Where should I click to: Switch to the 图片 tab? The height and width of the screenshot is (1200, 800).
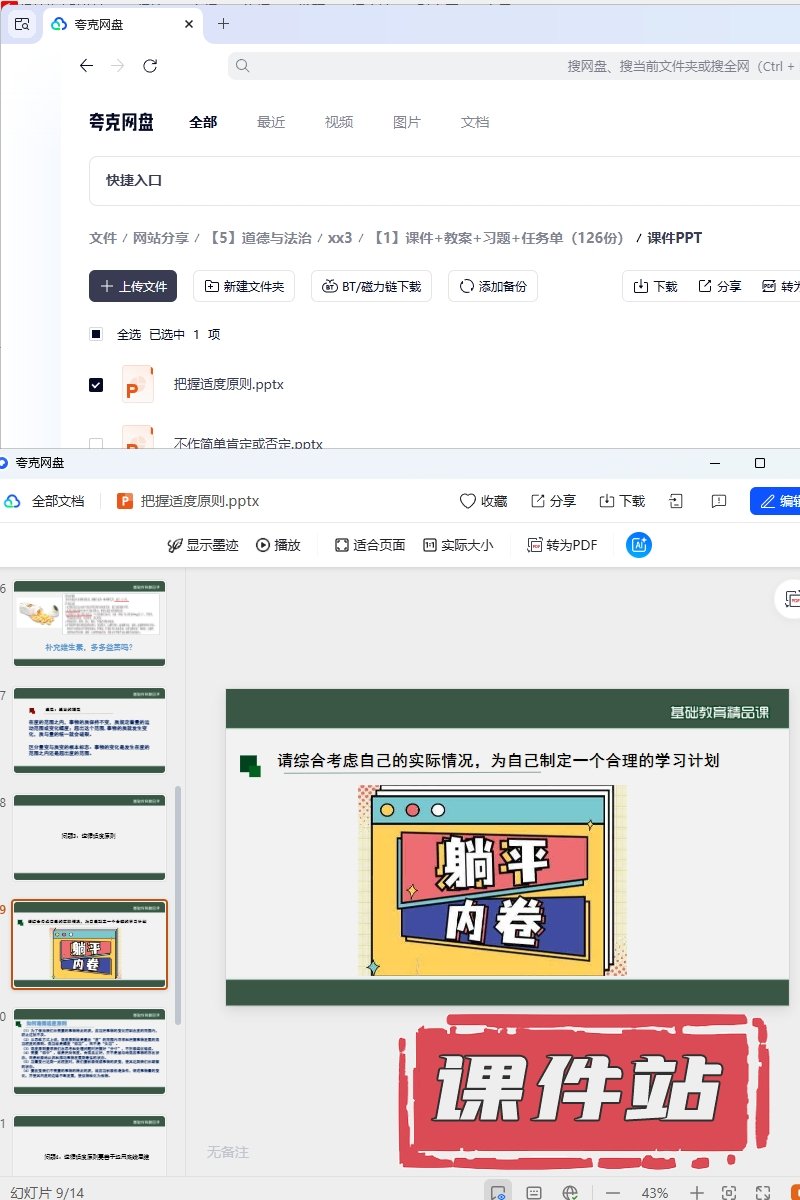pyautogui.click(x=407, y=122)
